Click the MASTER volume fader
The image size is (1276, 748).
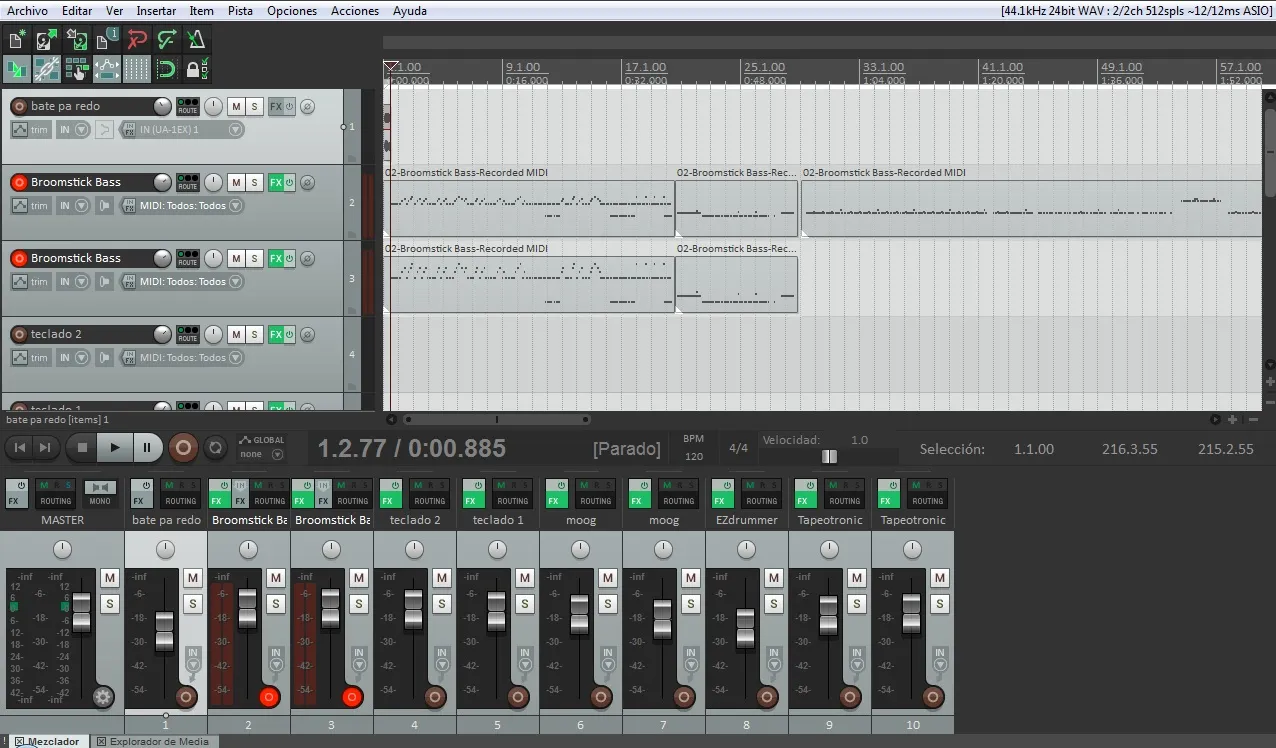tap(81, 612)
